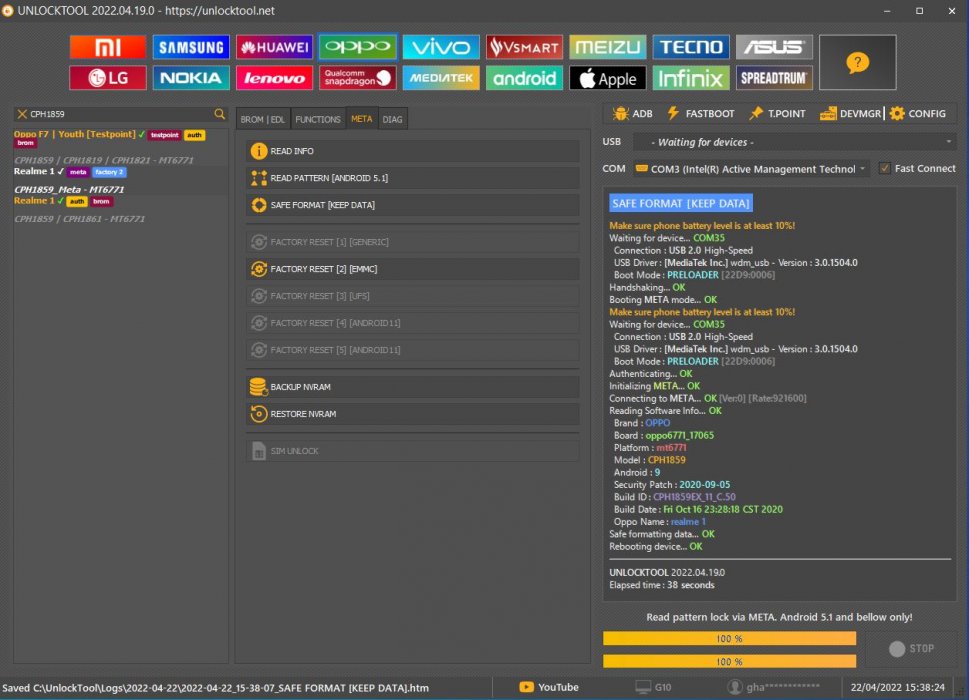Click the Elapsed time 38 seconds line
This screenshot has width=969, height=700.
tap(662, 585)
